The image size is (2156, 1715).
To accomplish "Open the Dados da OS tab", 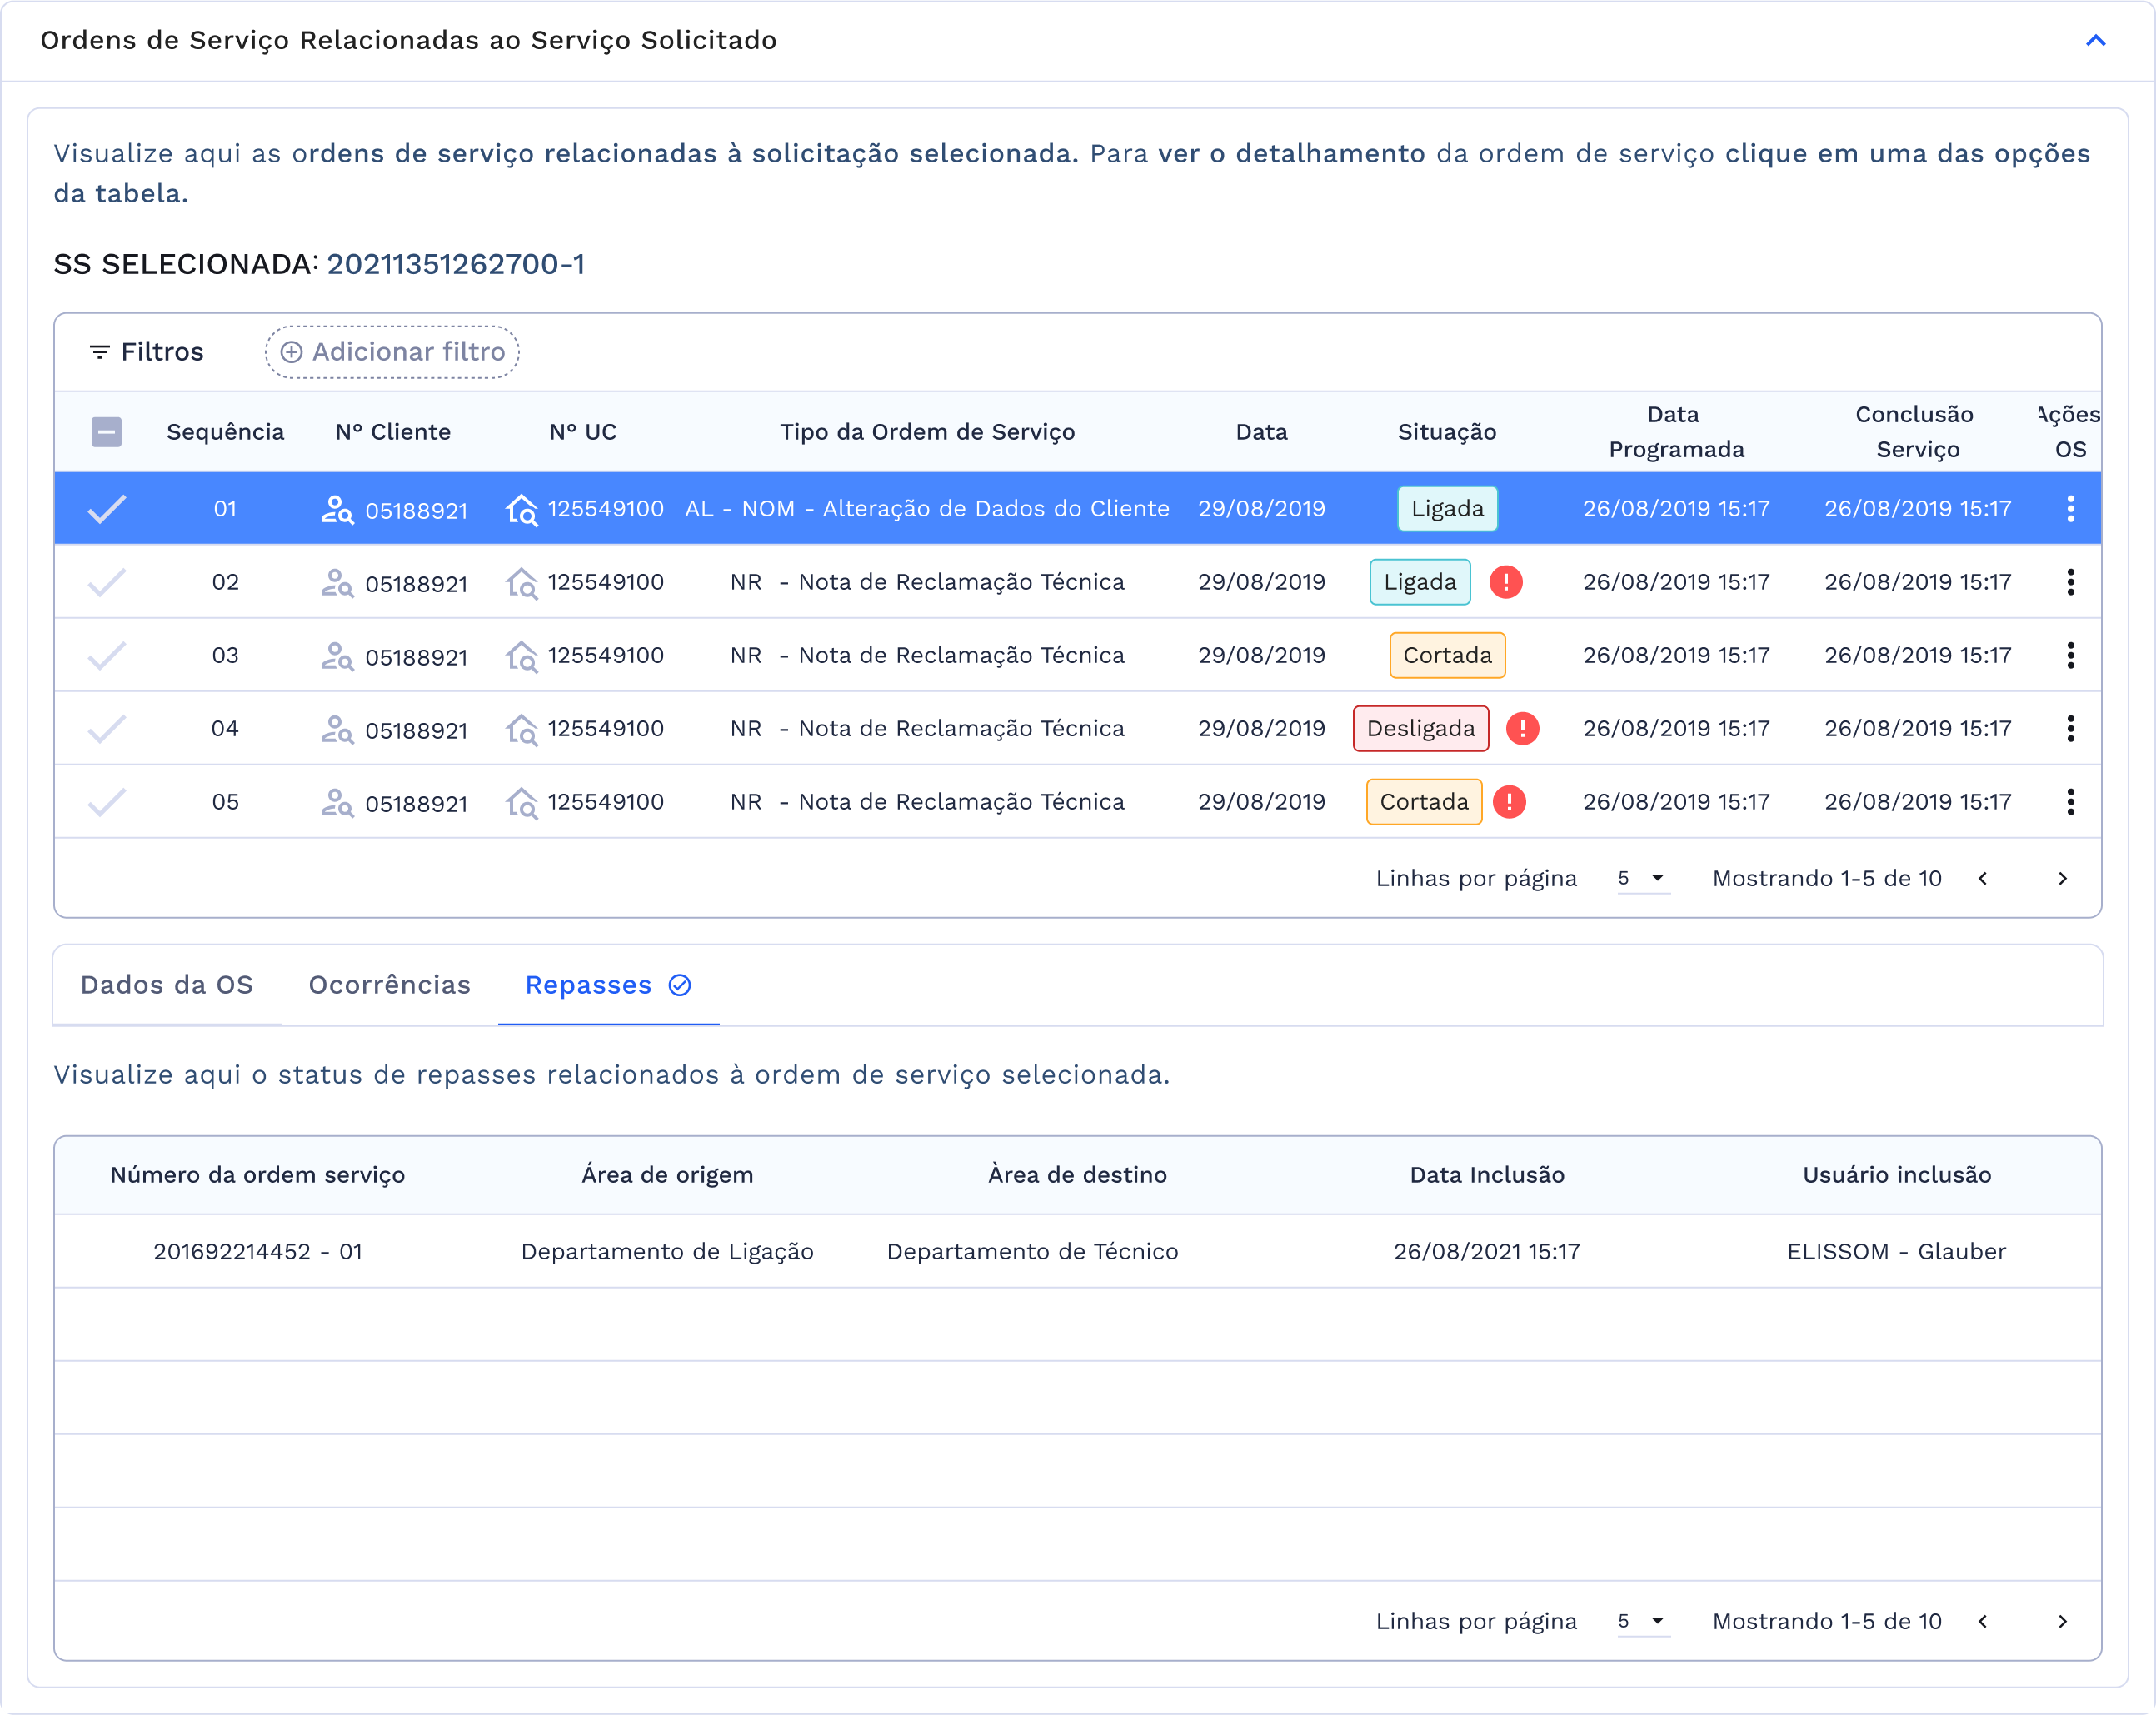I will 166,985.
